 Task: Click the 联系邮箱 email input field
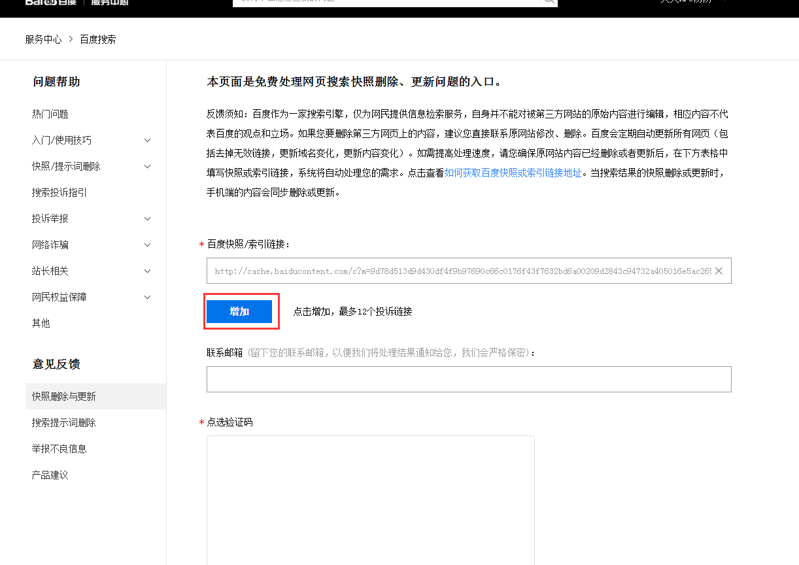pos(469,379)
